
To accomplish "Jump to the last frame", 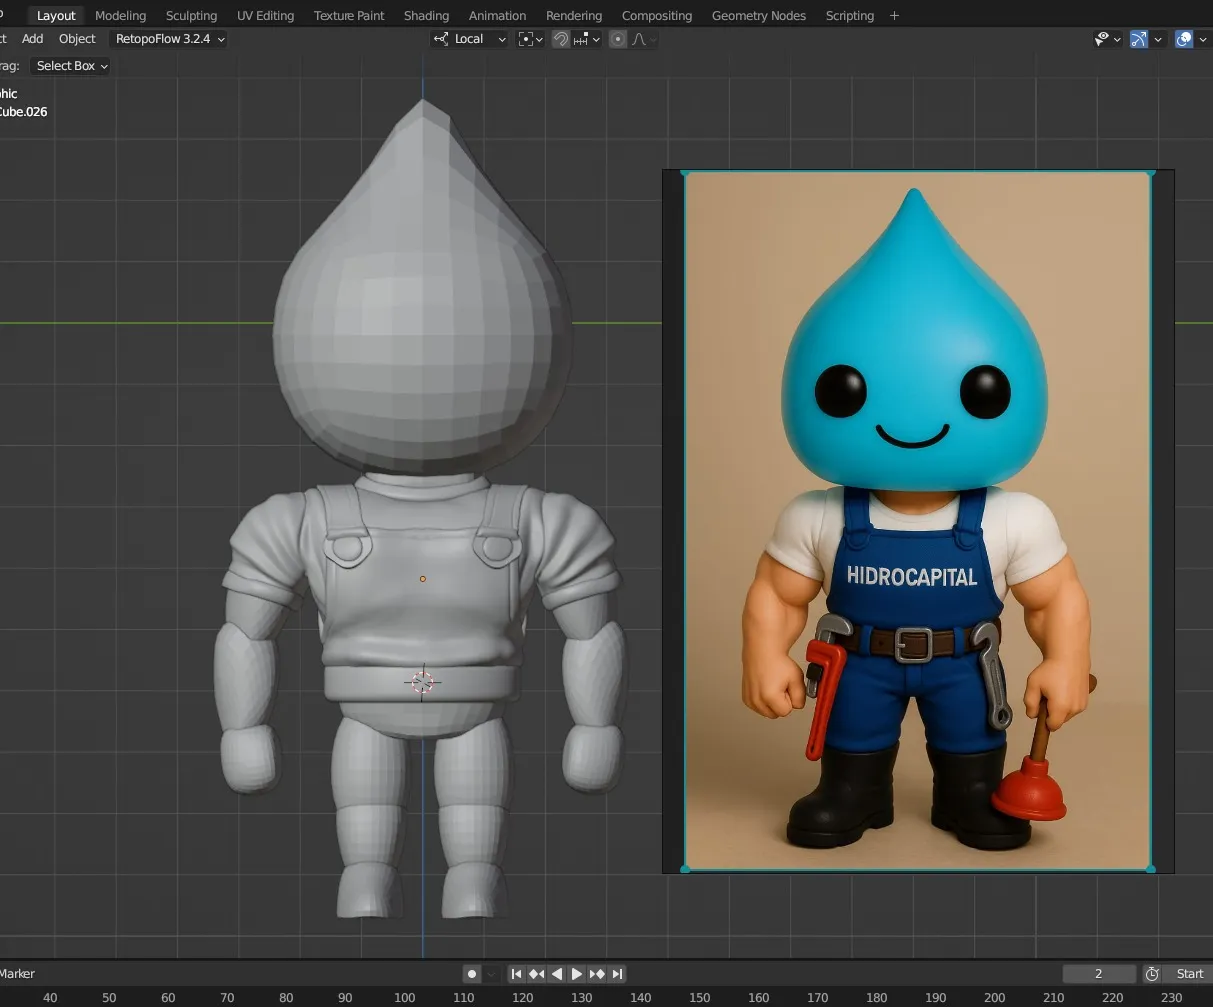I will (617, 974).
